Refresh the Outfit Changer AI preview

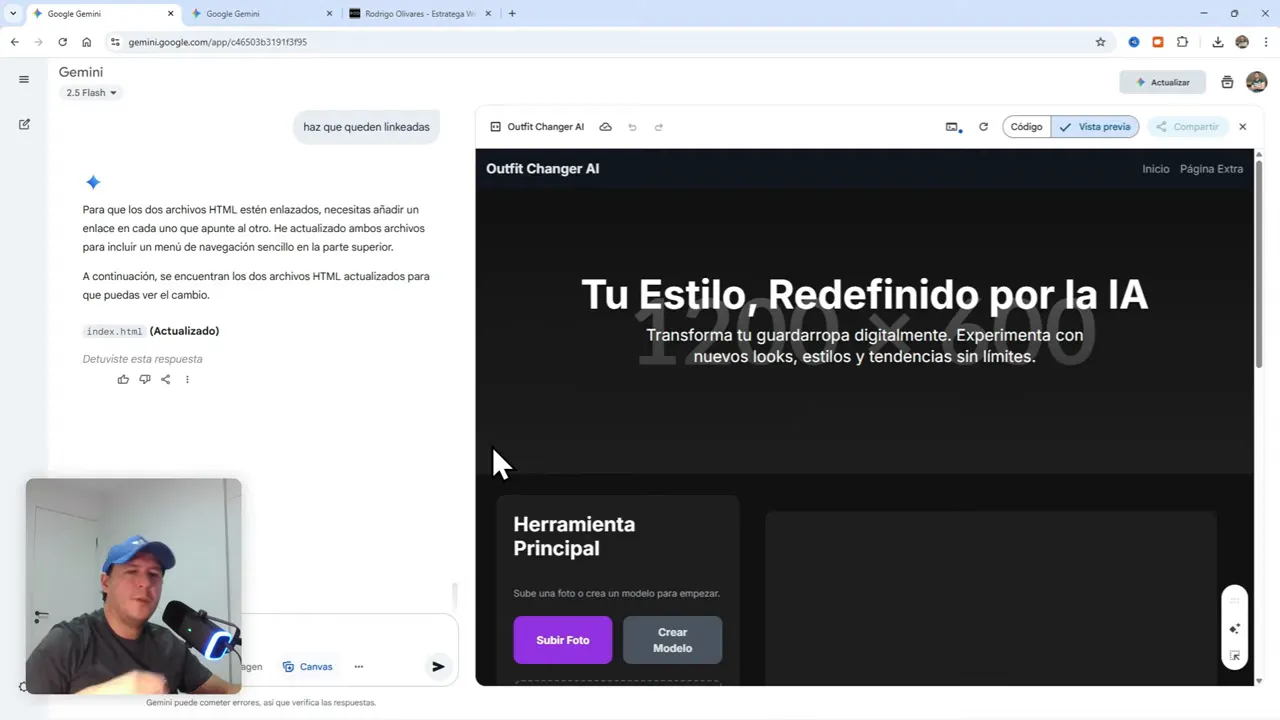click(x=983, y=127)
